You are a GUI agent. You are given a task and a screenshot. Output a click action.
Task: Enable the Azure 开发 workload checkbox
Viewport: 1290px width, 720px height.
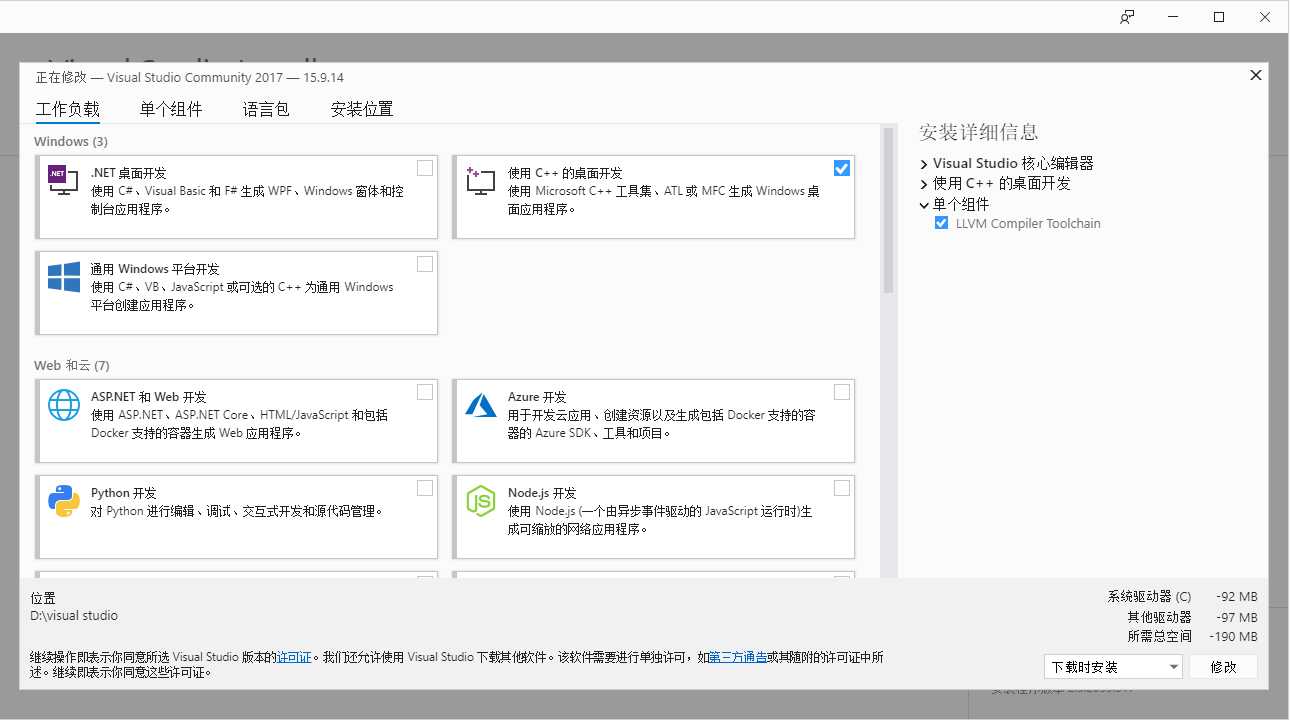842,392
